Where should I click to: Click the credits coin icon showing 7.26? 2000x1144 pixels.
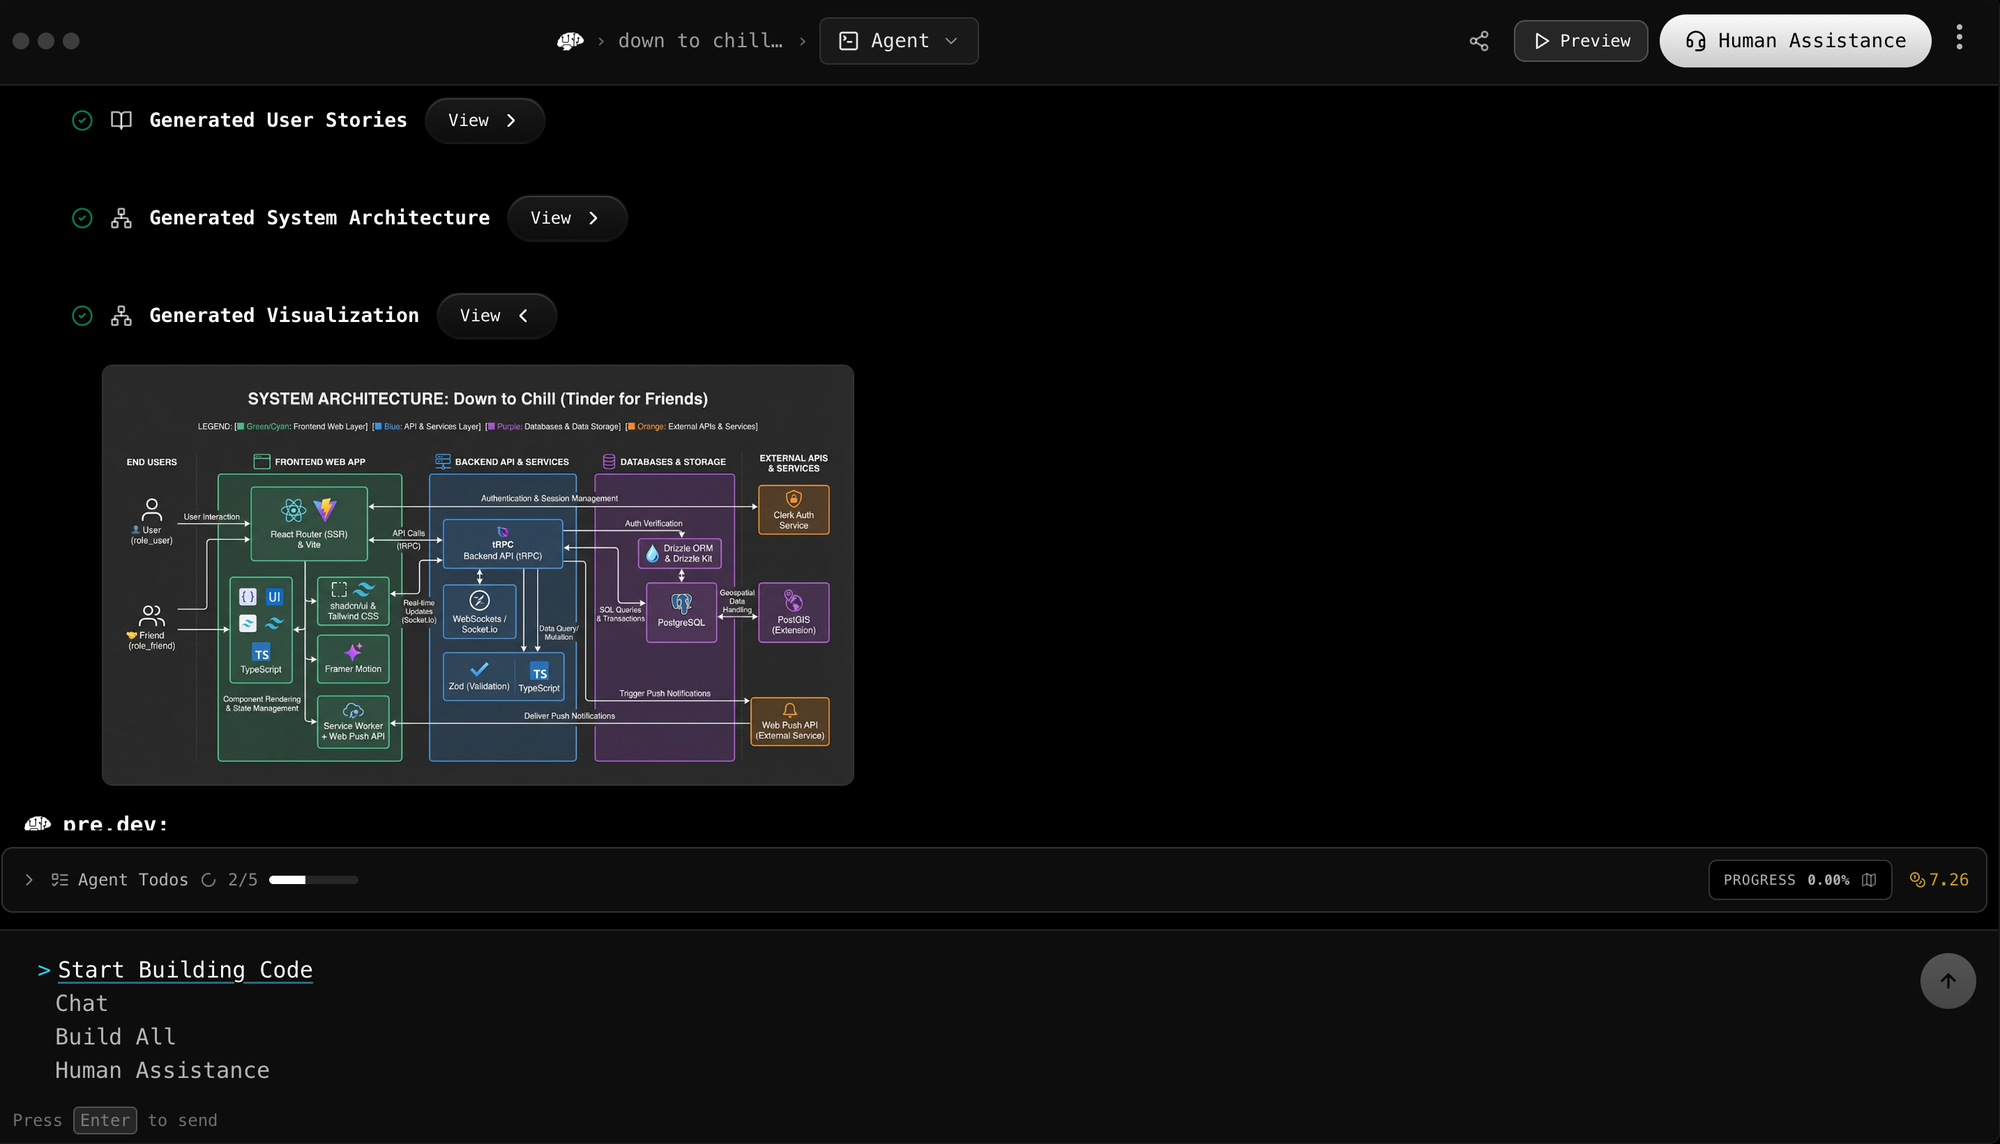coord(1917,880)
